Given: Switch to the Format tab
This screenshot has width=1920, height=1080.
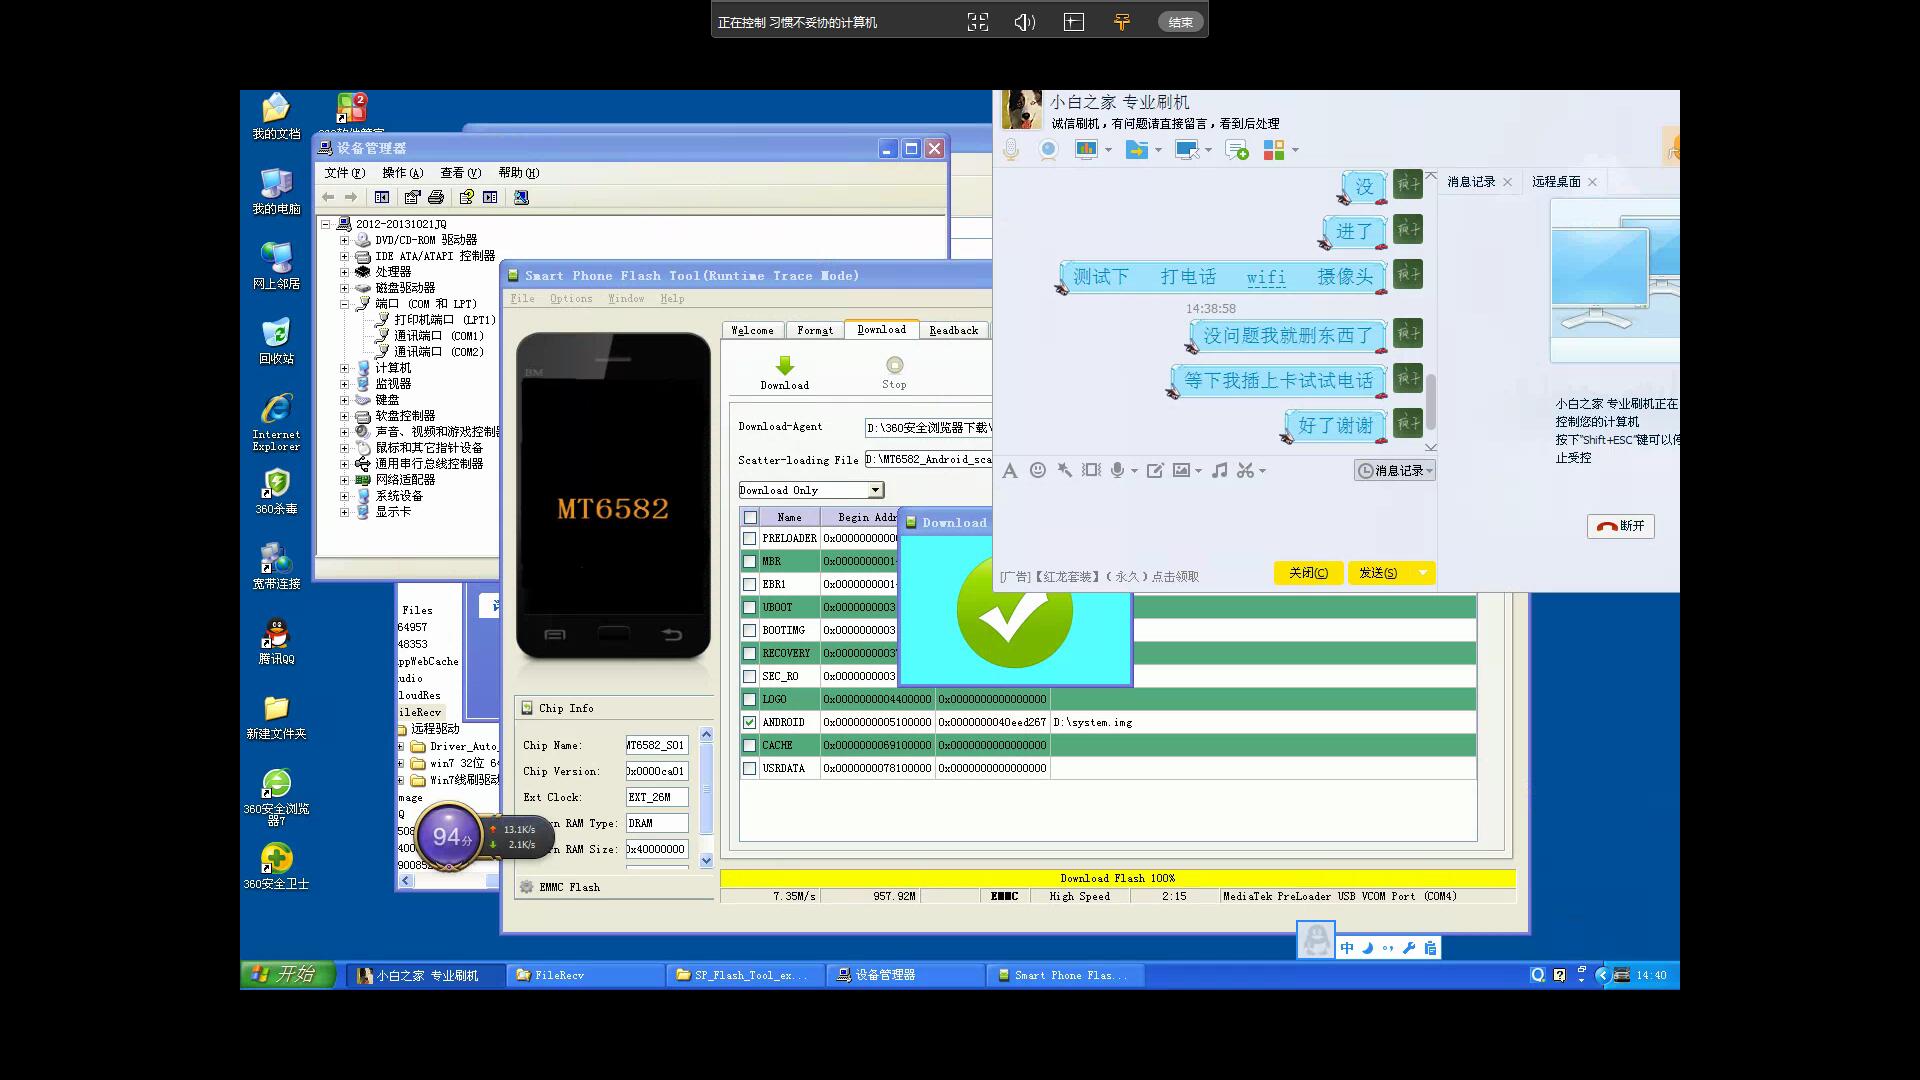Looking at the screenshot, I should click(x=815, y=330).
